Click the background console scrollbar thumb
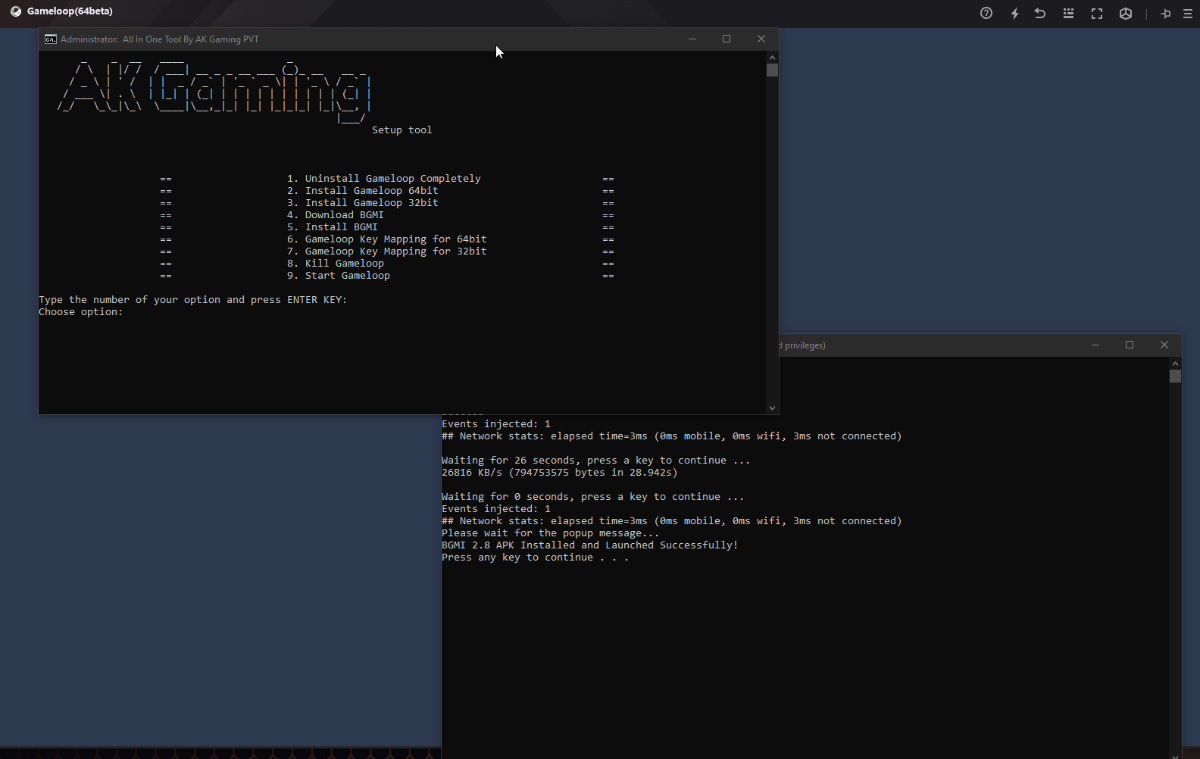The height and width of the screenshot is (759, 1200). click(1175, 376)
